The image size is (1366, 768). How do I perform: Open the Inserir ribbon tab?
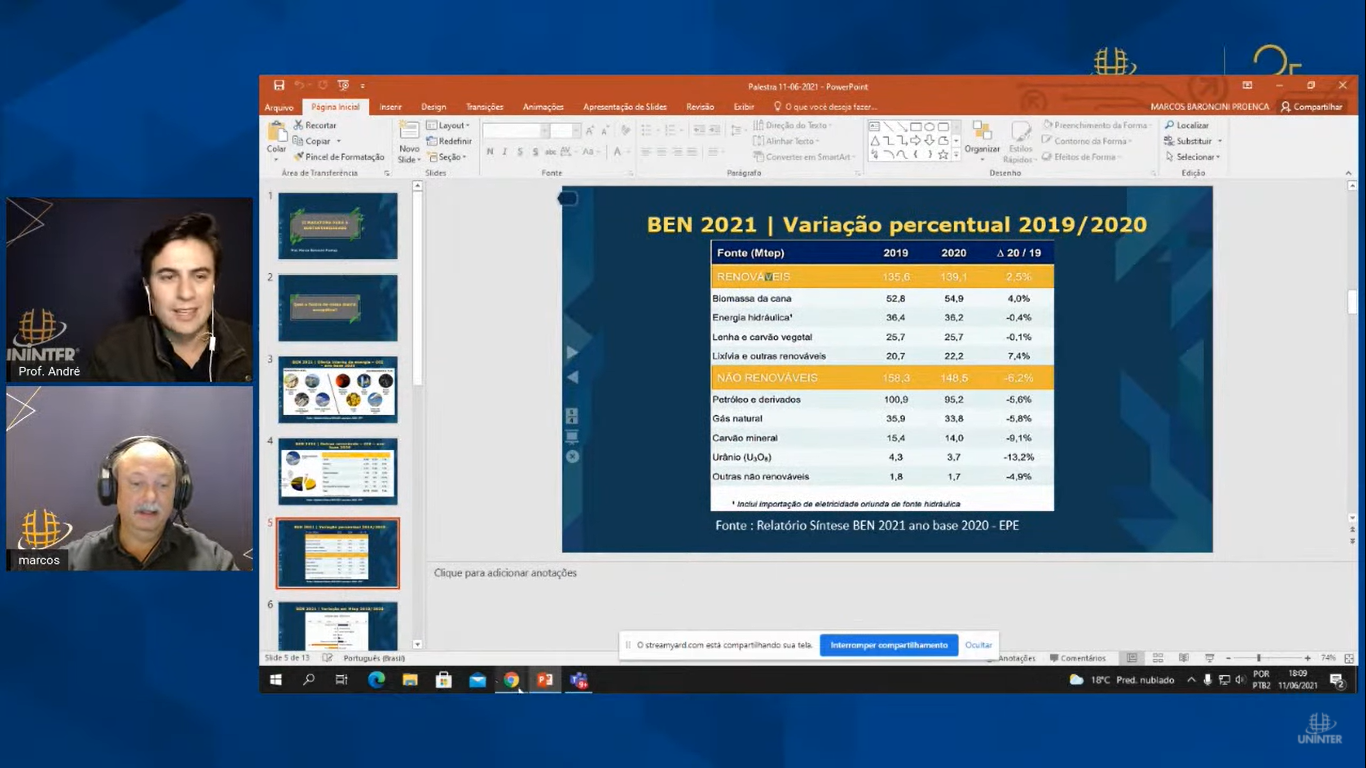pyautogui.click(x=390, y=107)
